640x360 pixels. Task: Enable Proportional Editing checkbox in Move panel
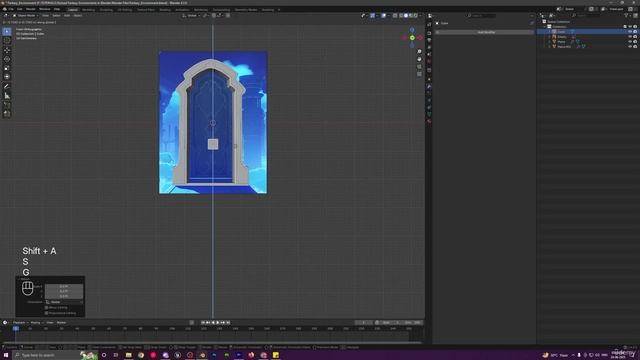[47, 313]
